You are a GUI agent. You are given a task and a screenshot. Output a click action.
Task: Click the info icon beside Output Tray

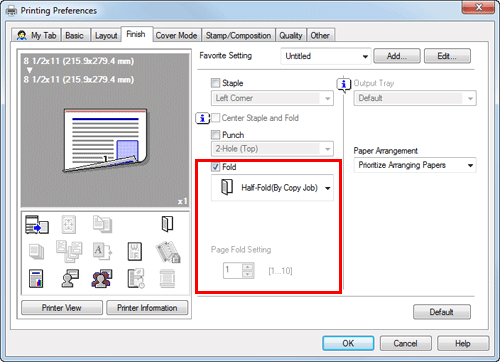[x=344, y=84]
